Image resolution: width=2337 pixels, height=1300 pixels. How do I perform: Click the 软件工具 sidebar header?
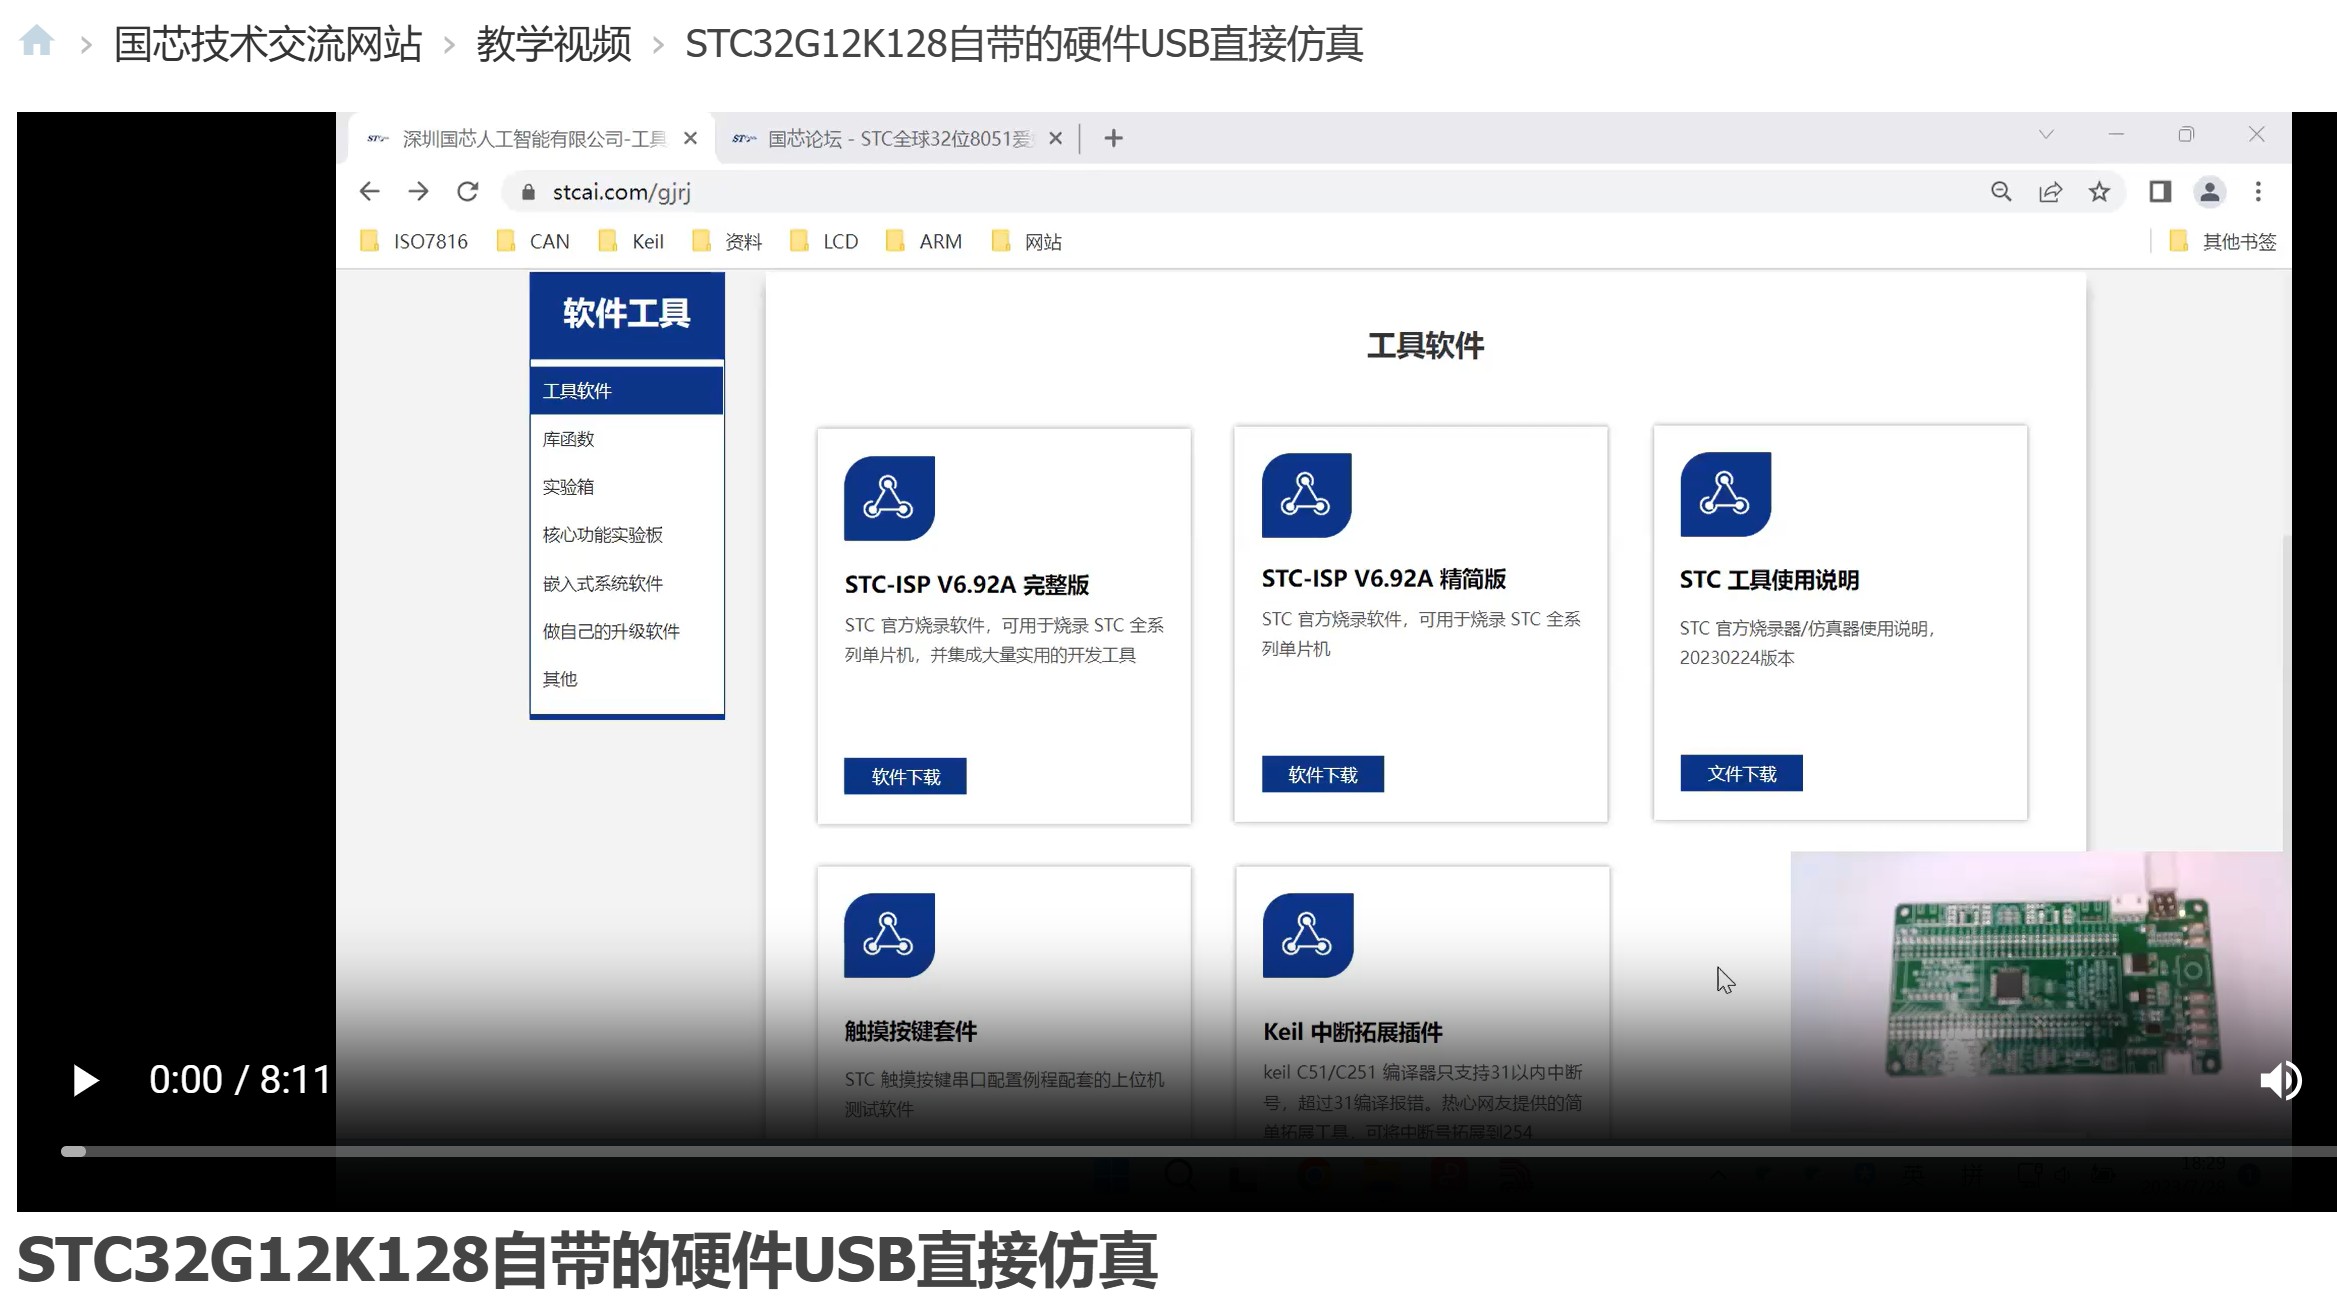627,314
